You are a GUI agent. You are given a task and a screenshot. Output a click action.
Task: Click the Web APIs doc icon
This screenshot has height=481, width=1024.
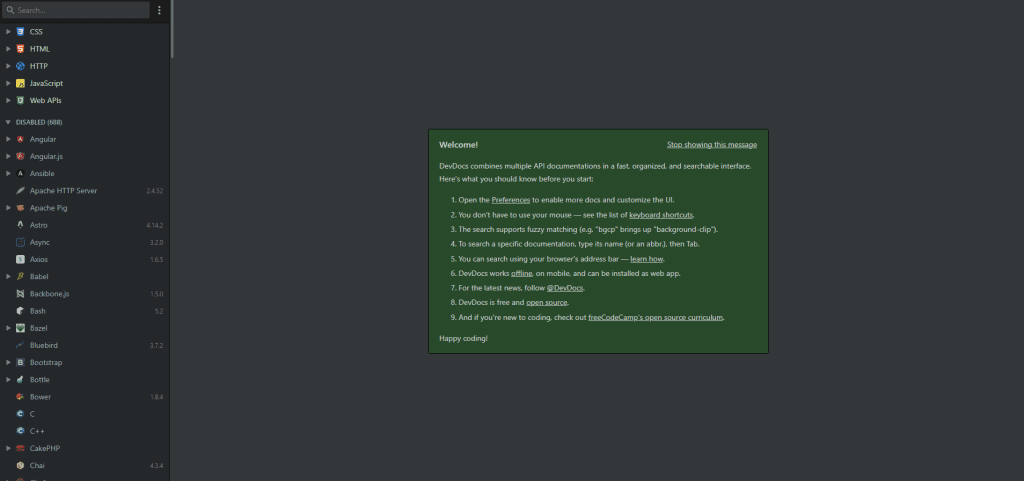coord(20,101)
